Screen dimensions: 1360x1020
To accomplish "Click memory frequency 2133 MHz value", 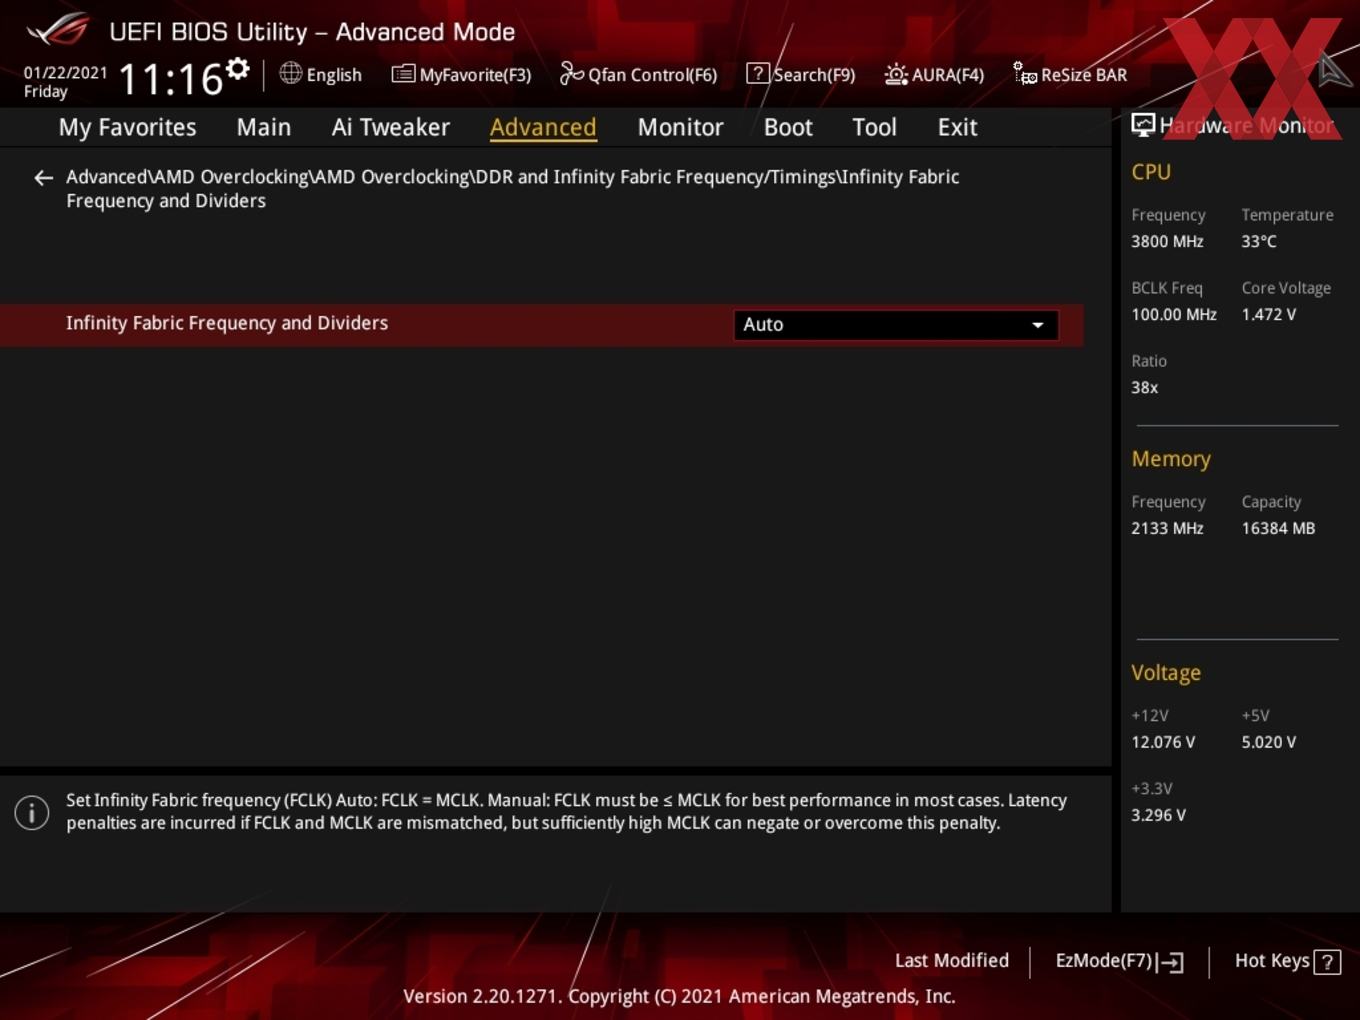I will click(x=1167, y=529).
